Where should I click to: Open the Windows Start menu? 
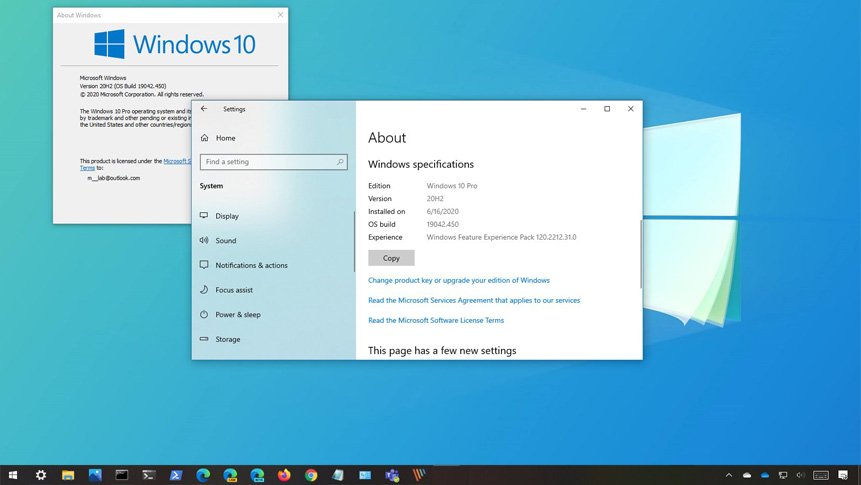pyautogui.click(x=14, y=475)
